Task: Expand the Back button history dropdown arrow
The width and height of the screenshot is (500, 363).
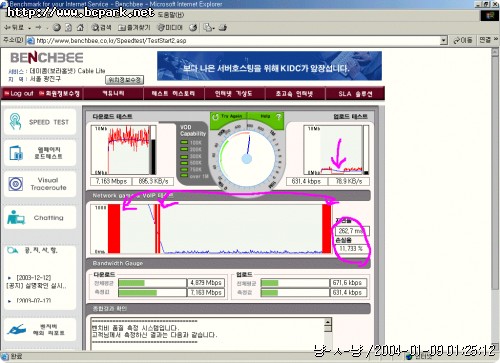Action: pos(29,28)
